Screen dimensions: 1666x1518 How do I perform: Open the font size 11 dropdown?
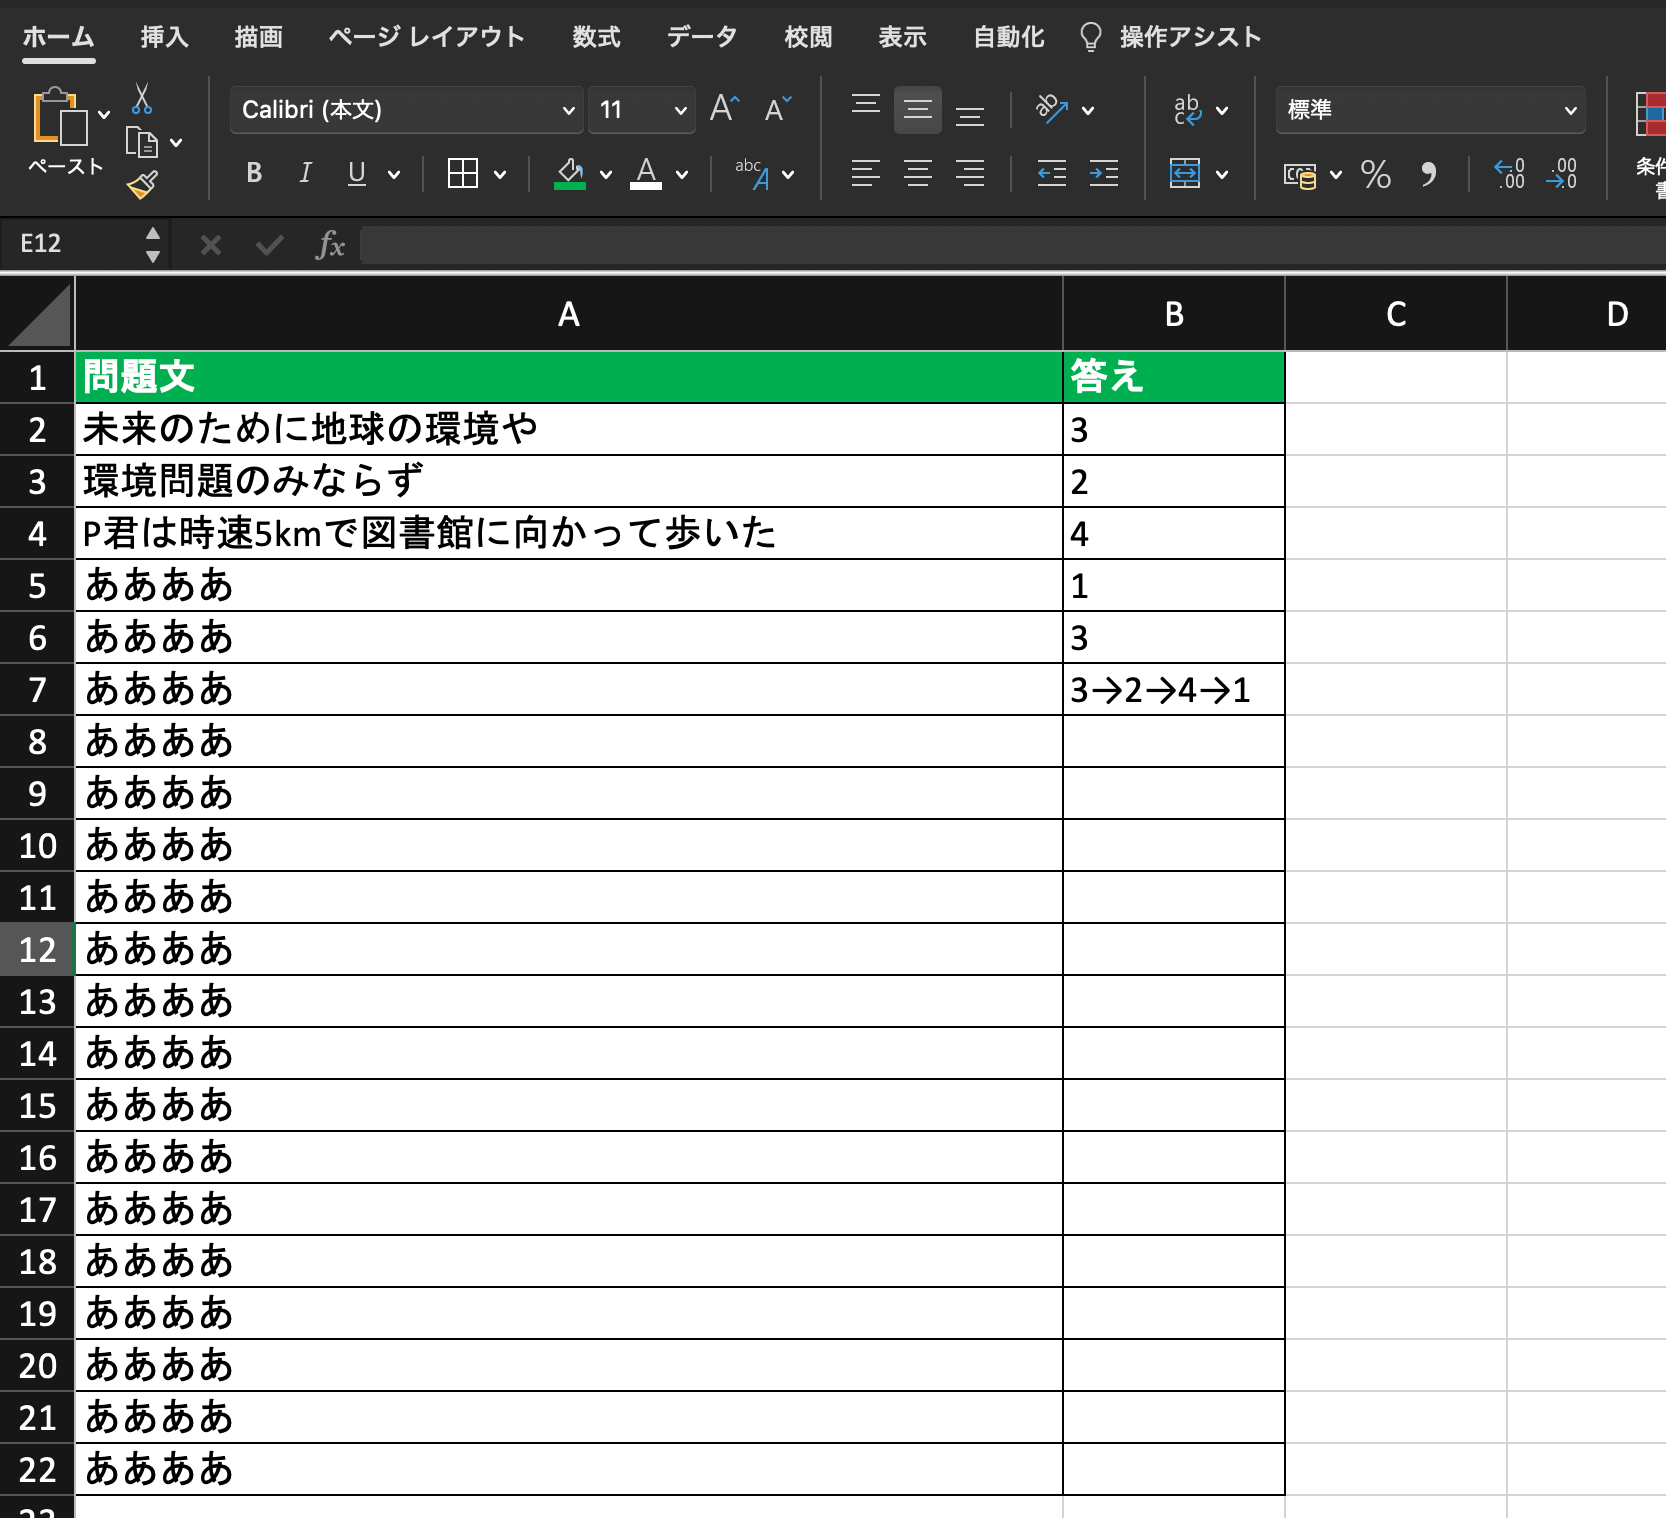[679, 110]
